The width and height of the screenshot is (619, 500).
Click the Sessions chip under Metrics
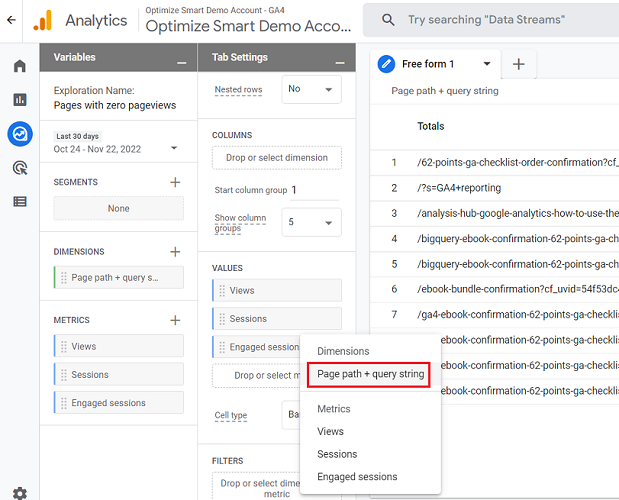tap(118, 375)
